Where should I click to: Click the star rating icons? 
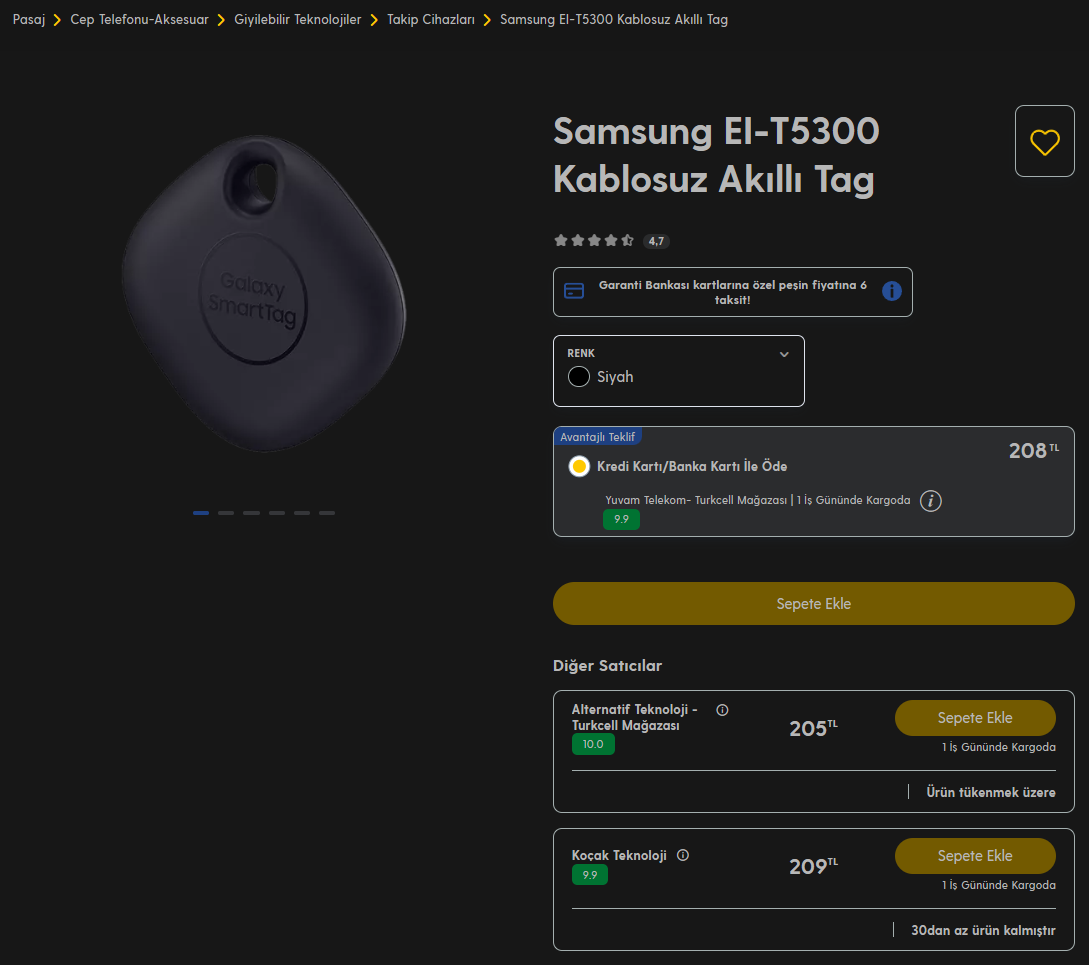click(594, 240)
